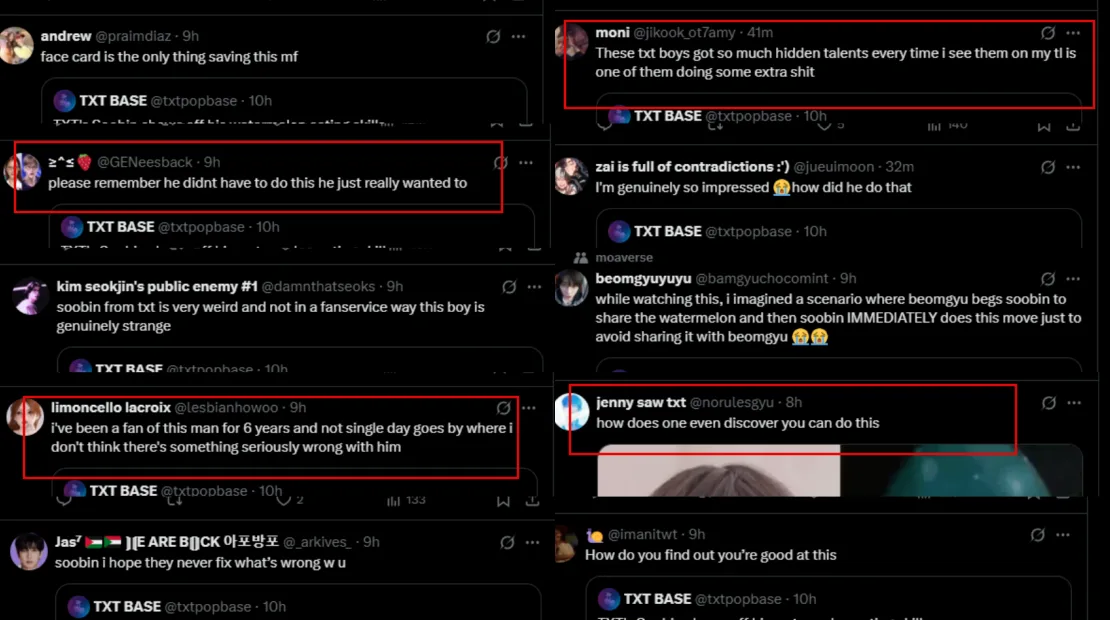This screenshot has width=1110, height=620.
Task: Click the Grok icon on moni's tweet
Action: tap(1048, 33)
